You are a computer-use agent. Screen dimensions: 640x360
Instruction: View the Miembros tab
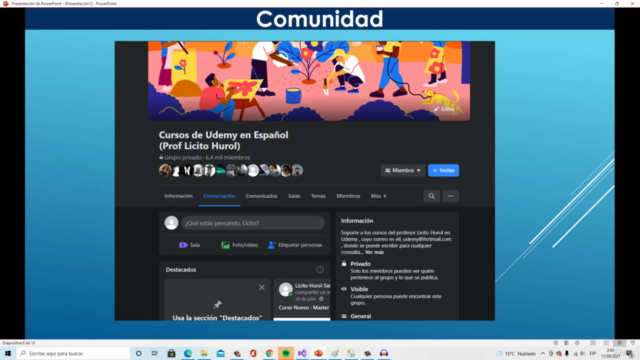(x=348, y=196)
